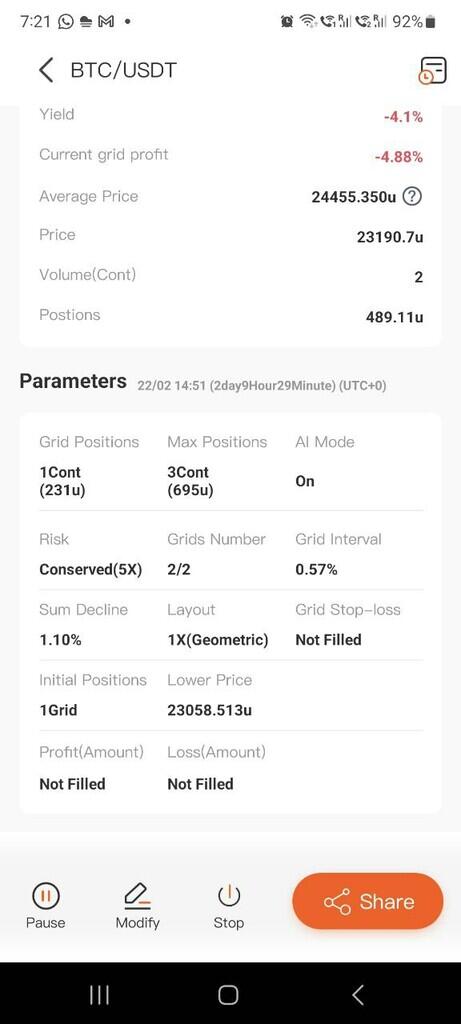The height and width of the screenshot is (1024, 461).
Task: Select the Layout 1X(Geometric) value
Action: [x=217, y=640]
